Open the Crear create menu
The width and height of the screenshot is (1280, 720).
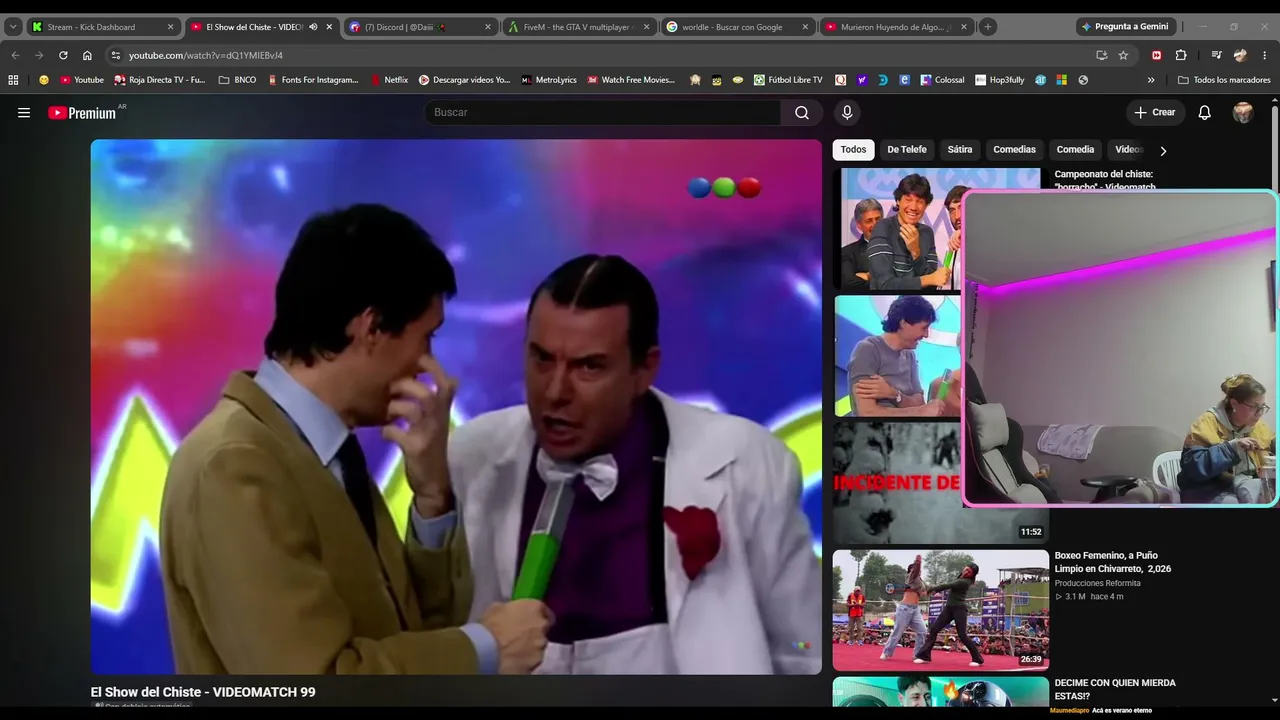point(1155,113)
